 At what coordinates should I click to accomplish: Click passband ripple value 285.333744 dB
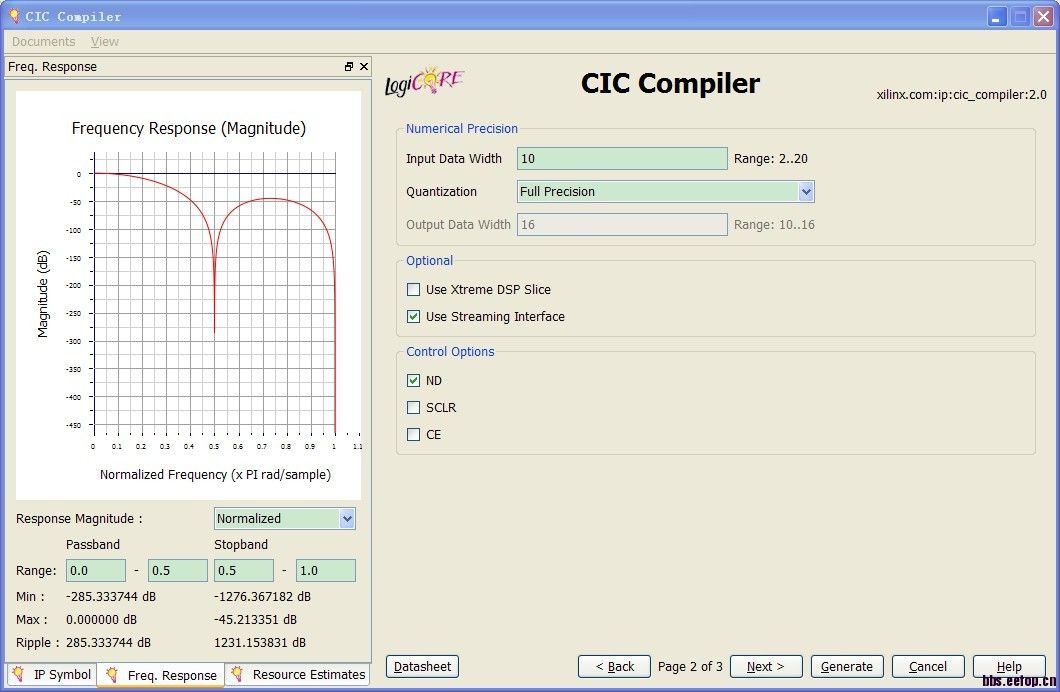(x=108, y=642)
